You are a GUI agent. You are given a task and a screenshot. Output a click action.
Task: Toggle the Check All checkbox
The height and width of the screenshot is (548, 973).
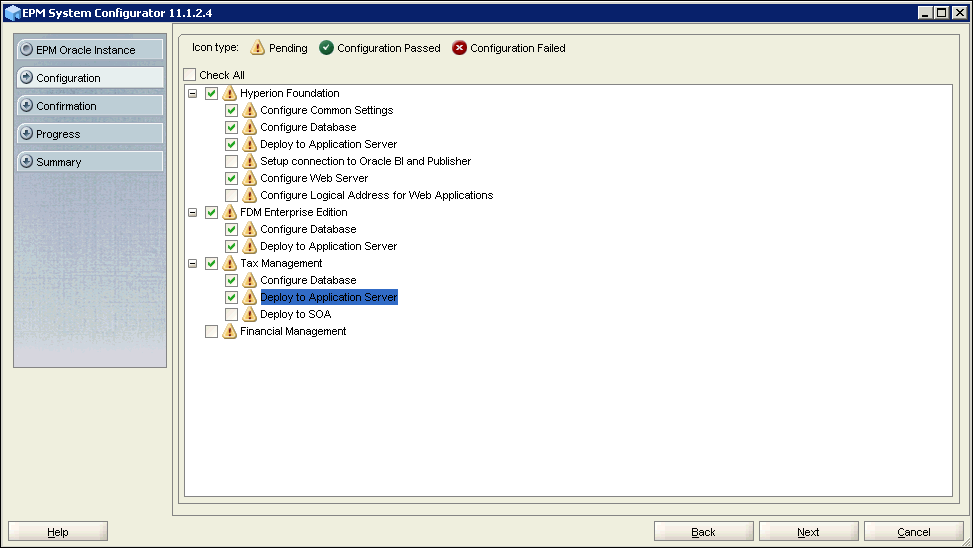point(190,74)
